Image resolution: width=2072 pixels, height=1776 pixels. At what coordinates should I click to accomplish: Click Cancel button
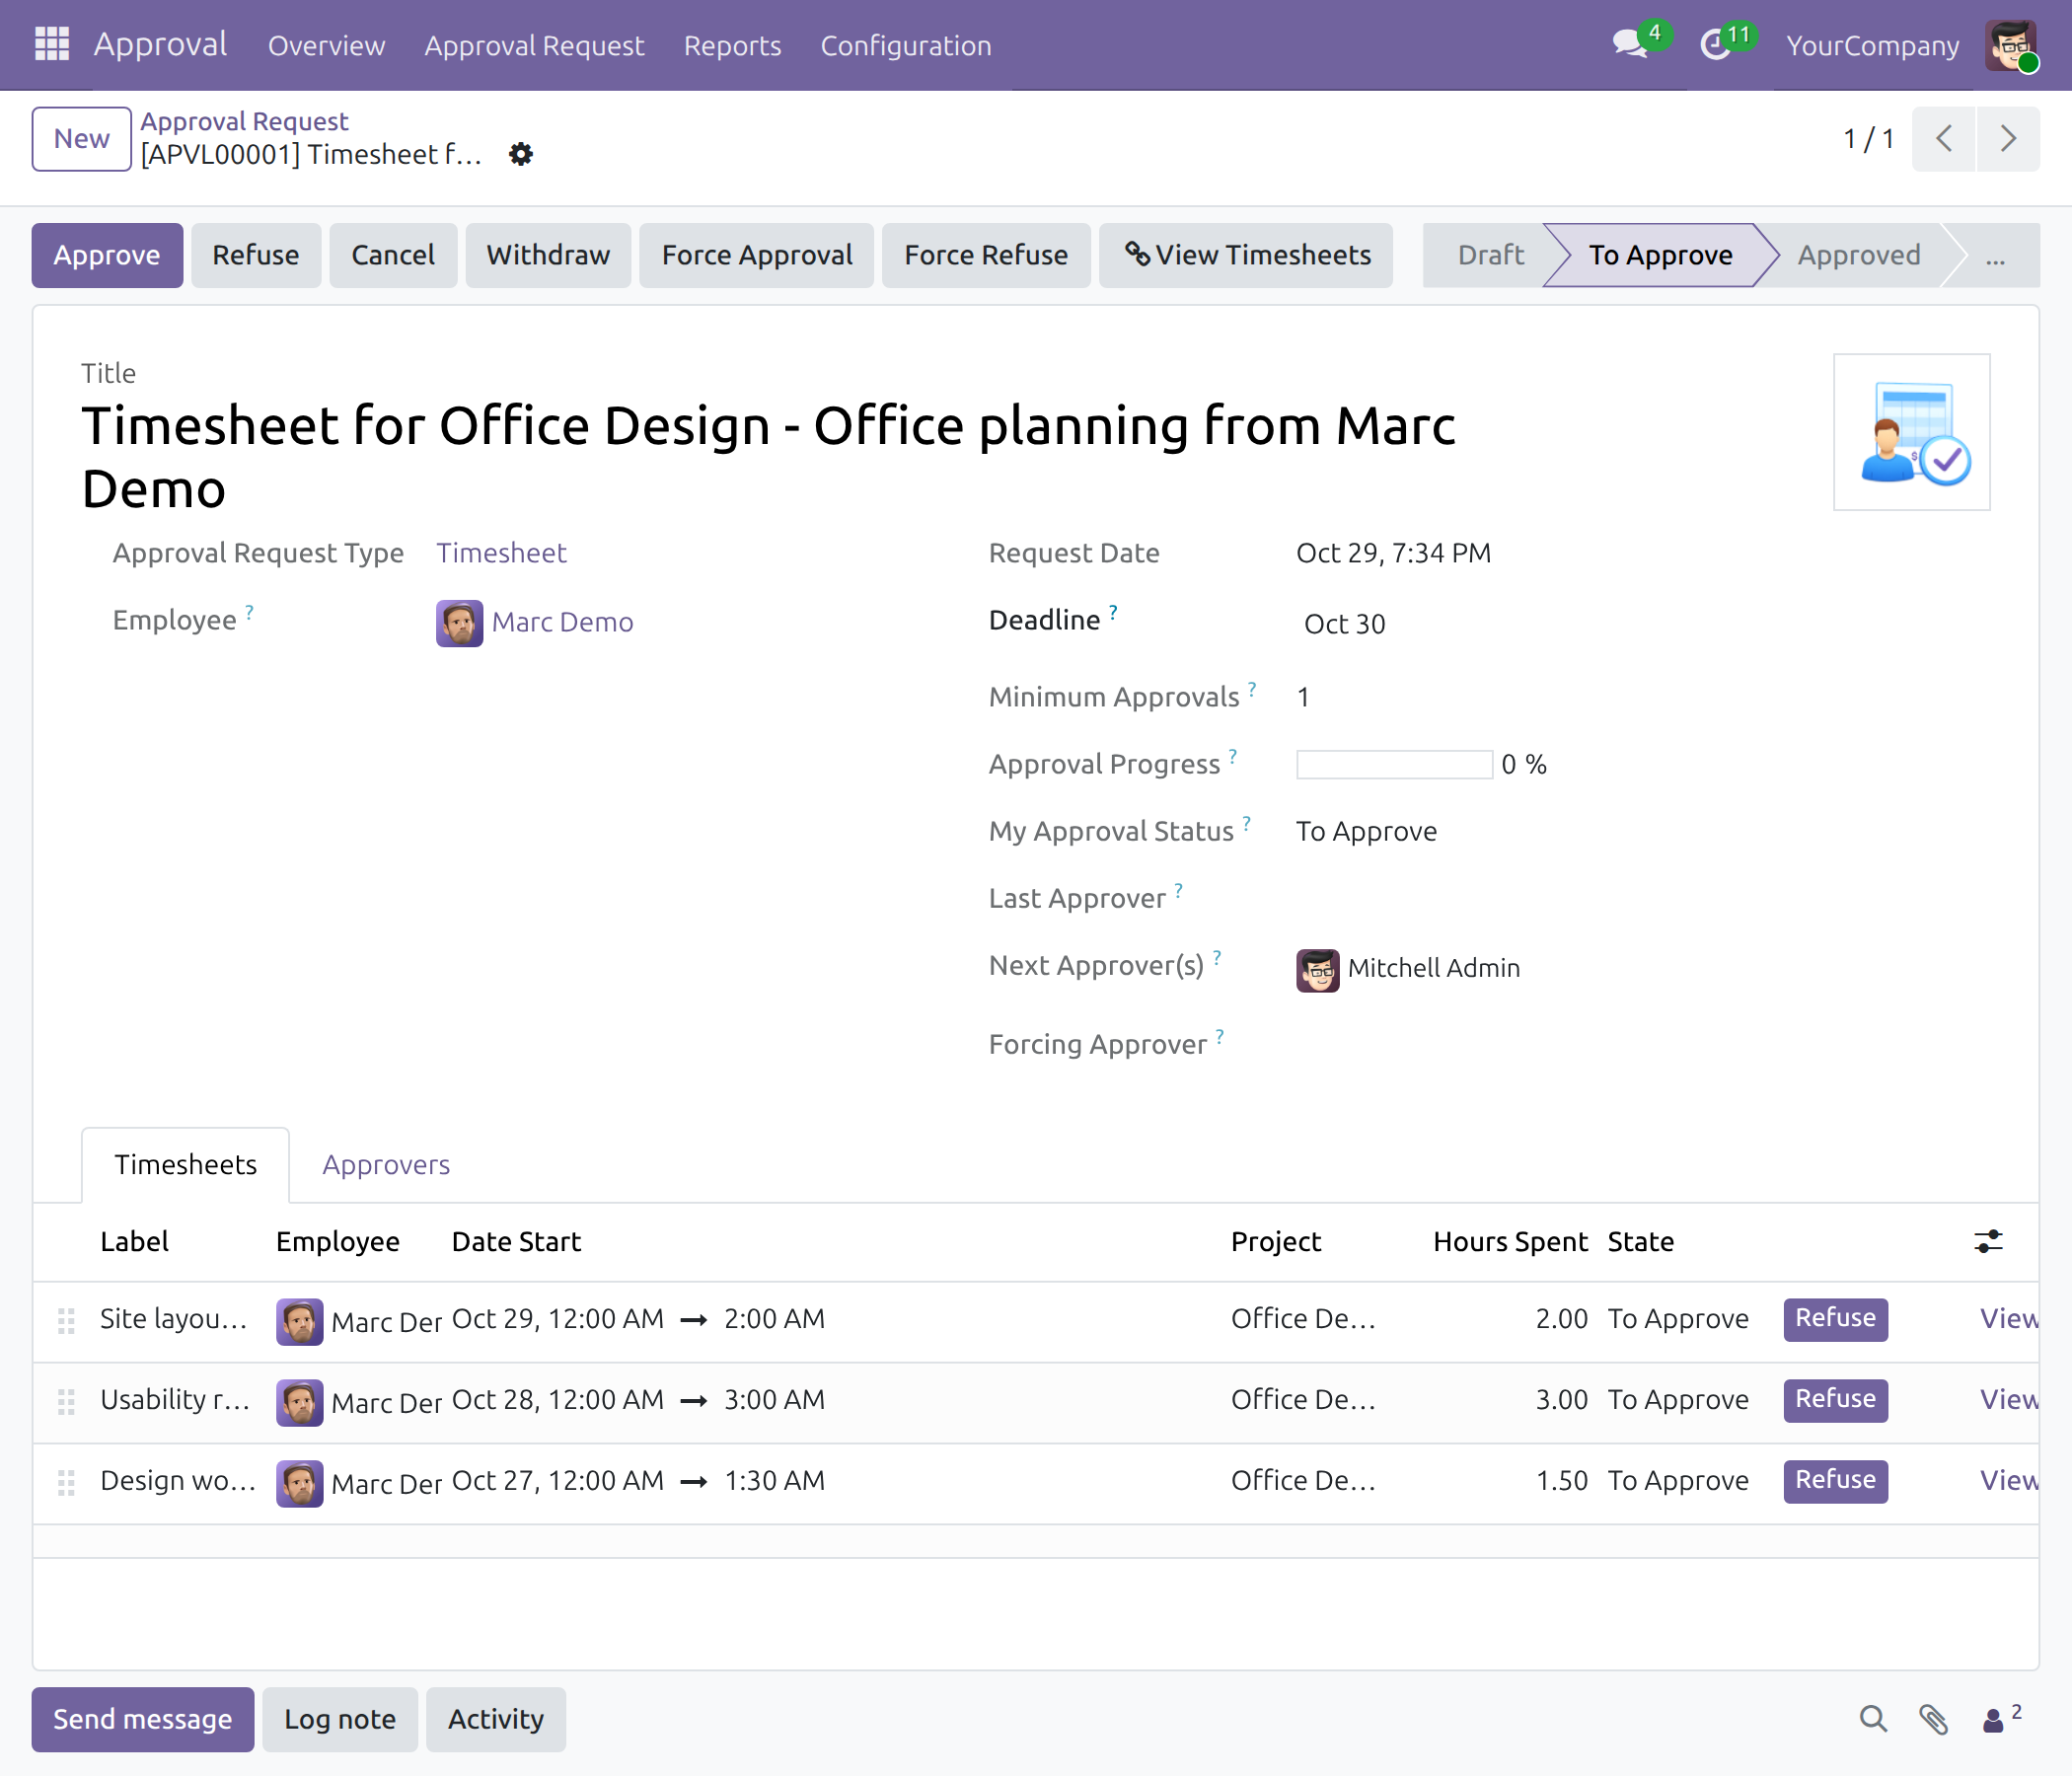pos(393,255)
